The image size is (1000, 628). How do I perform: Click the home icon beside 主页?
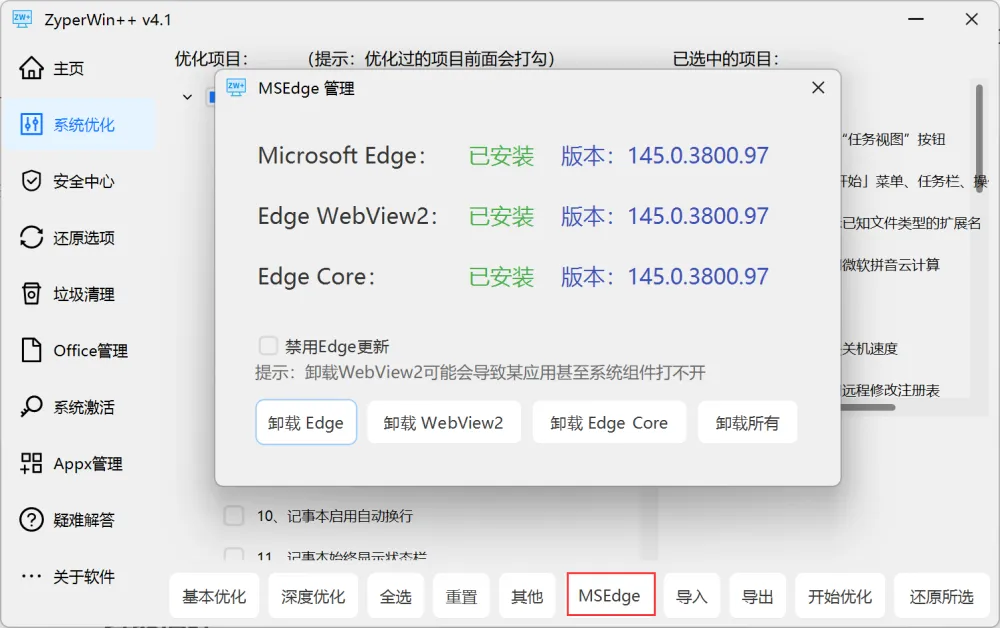[31, 68]
